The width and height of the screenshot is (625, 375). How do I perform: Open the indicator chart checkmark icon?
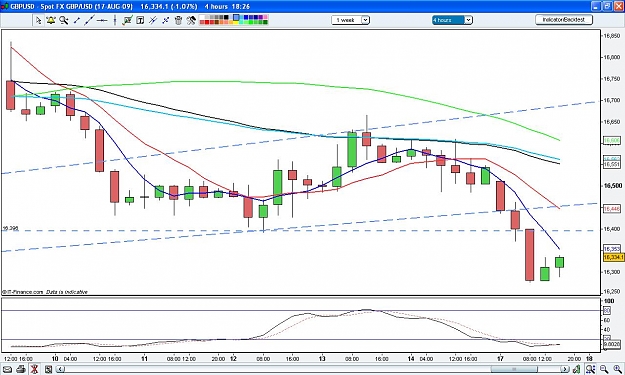click(x=128, y=20)
